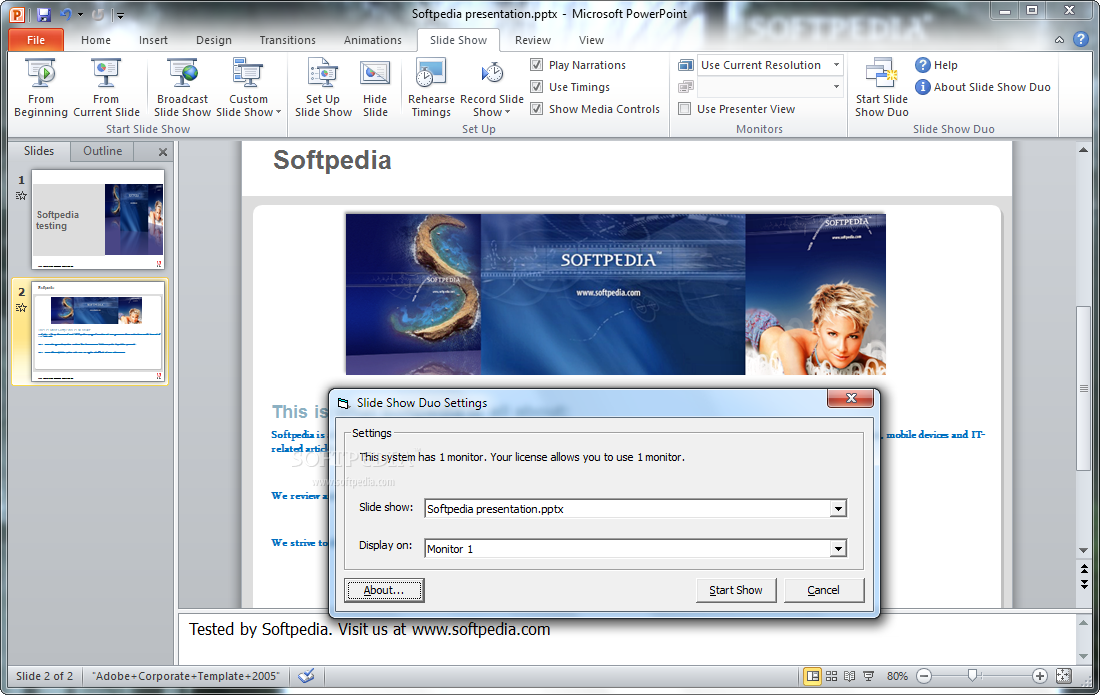Switch to the Design tab

(214, 40)
